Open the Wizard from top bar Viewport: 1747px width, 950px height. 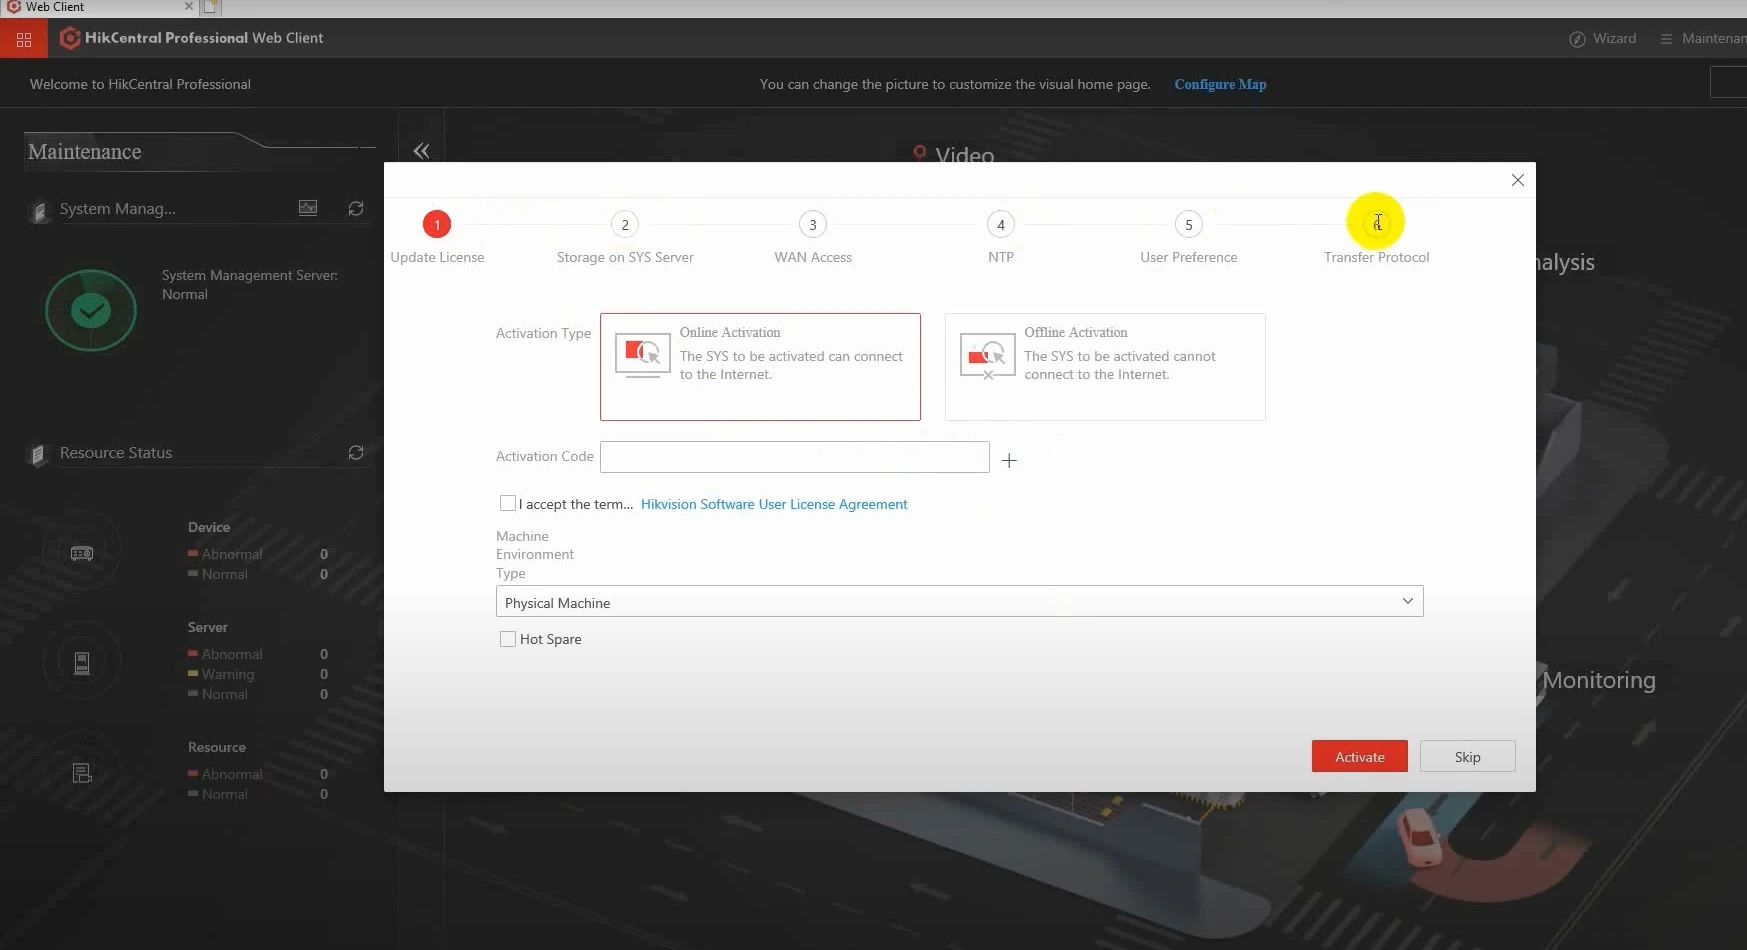pyautogui.click(x=1603, y=38)
